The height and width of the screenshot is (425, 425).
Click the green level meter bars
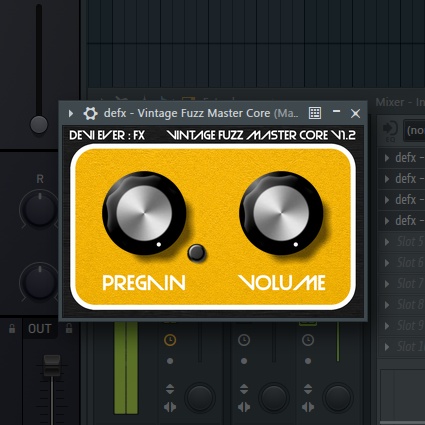tap(126, 368)
